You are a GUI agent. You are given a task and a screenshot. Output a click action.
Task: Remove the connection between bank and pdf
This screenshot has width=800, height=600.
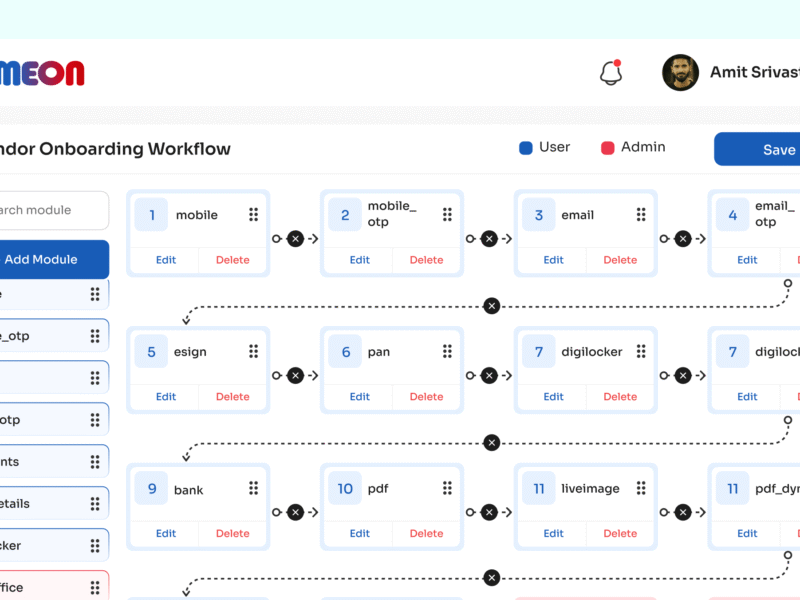tap(295, 512)
